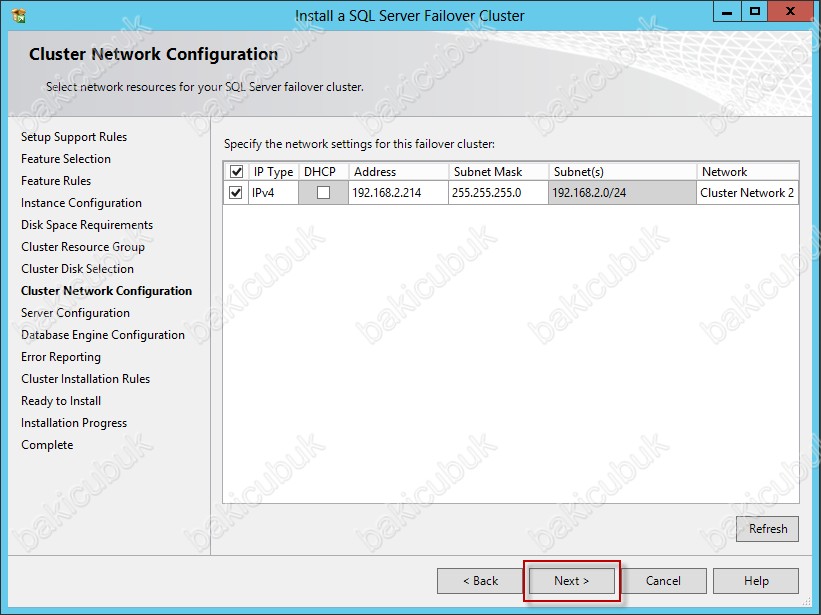Sort by the IP Type column header
Screen dimensions: 821x615
click(273, 172)
